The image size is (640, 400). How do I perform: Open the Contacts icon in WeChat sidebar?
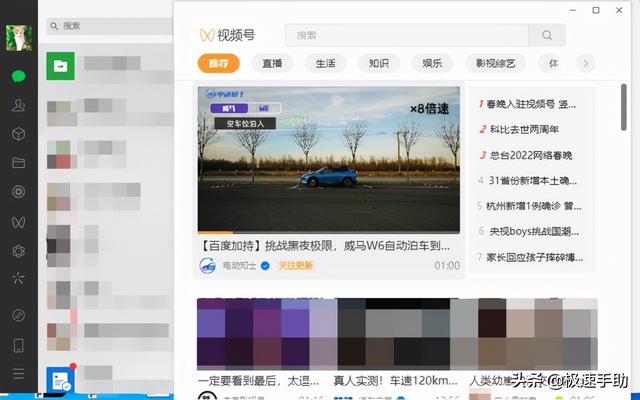click(18, 105)
